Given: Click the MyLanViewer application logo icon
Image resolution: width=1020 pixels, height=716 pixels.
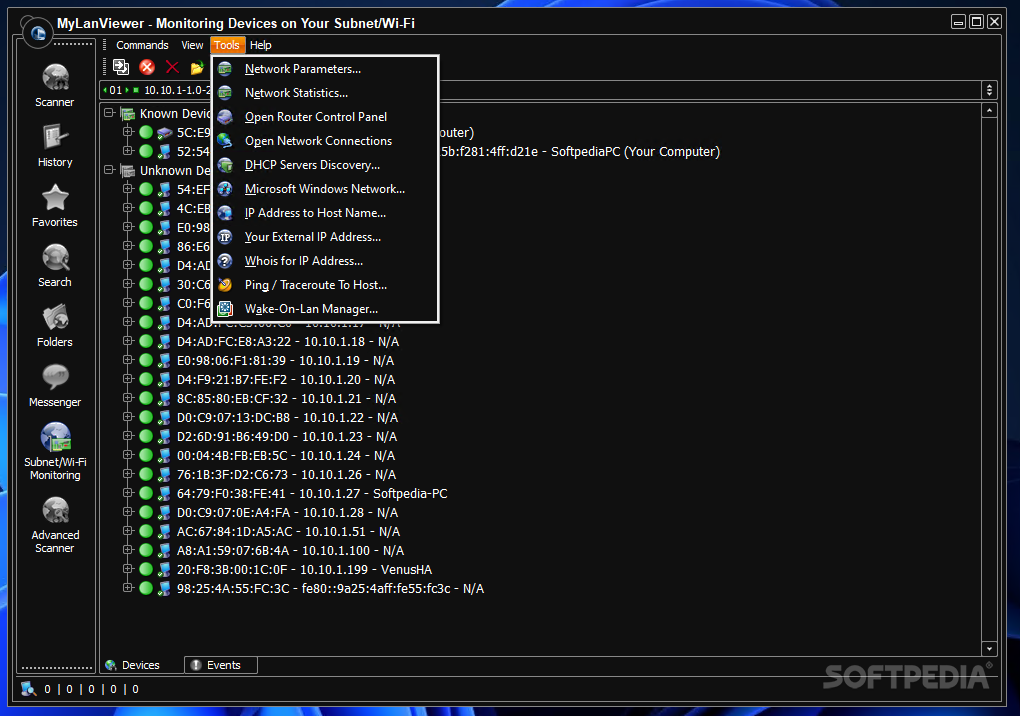Looking at the screenshot, I should tap(38, 33).
